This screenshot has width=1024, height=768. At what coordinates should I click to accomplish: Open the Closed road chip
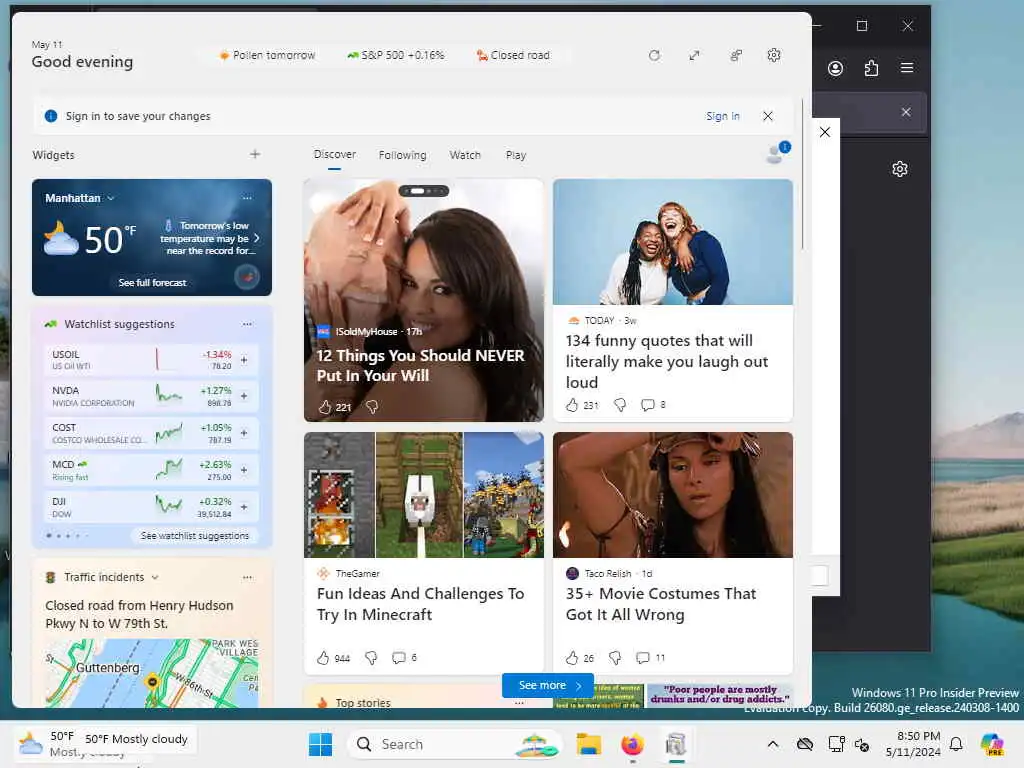coord(513,56)
